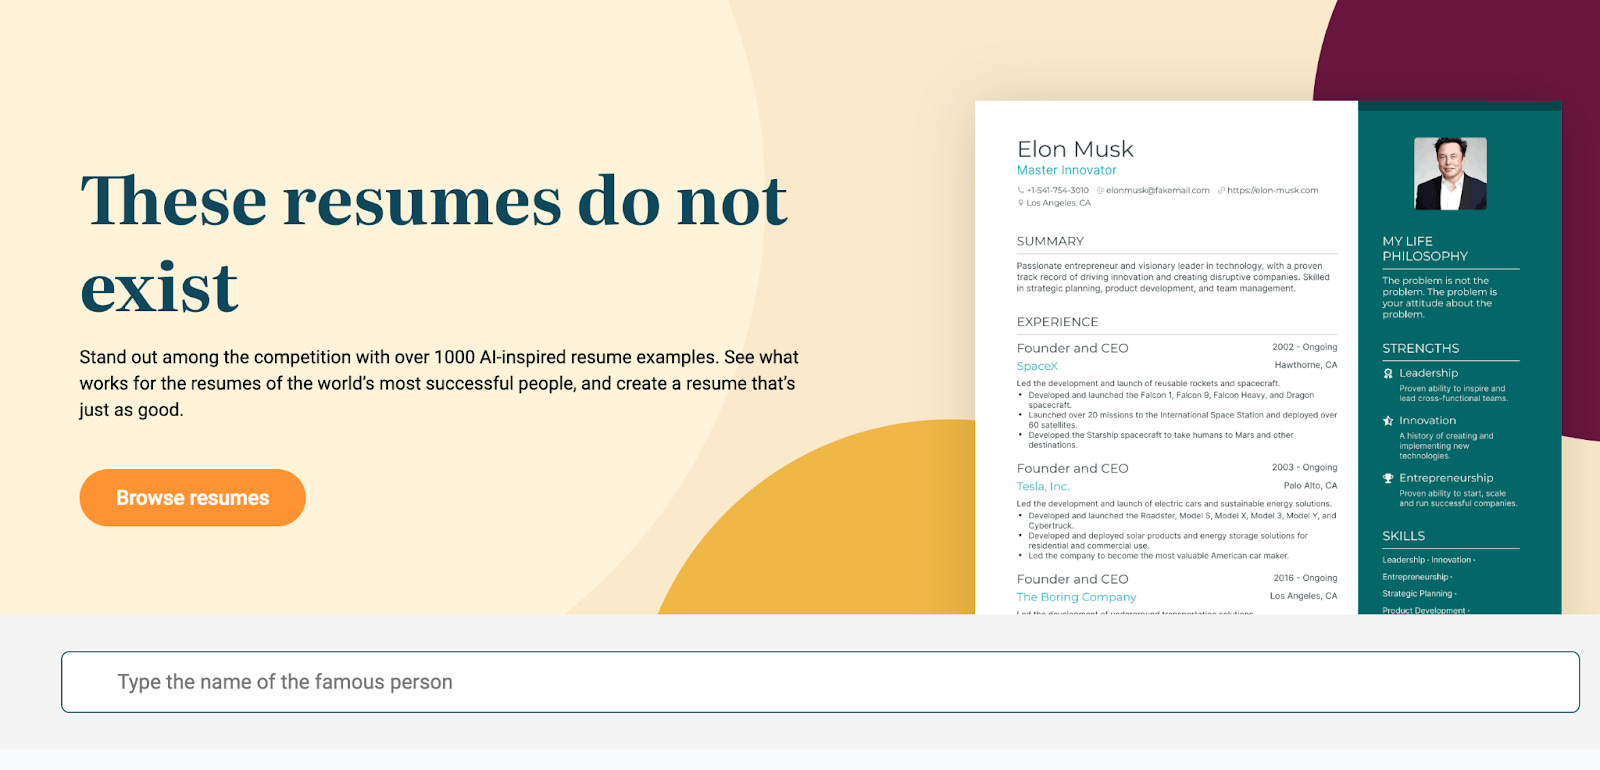Click the +1-541-754-3010 phone number
The image size is (1600, 770).
pyautogui.click(x=1058, y=190)
